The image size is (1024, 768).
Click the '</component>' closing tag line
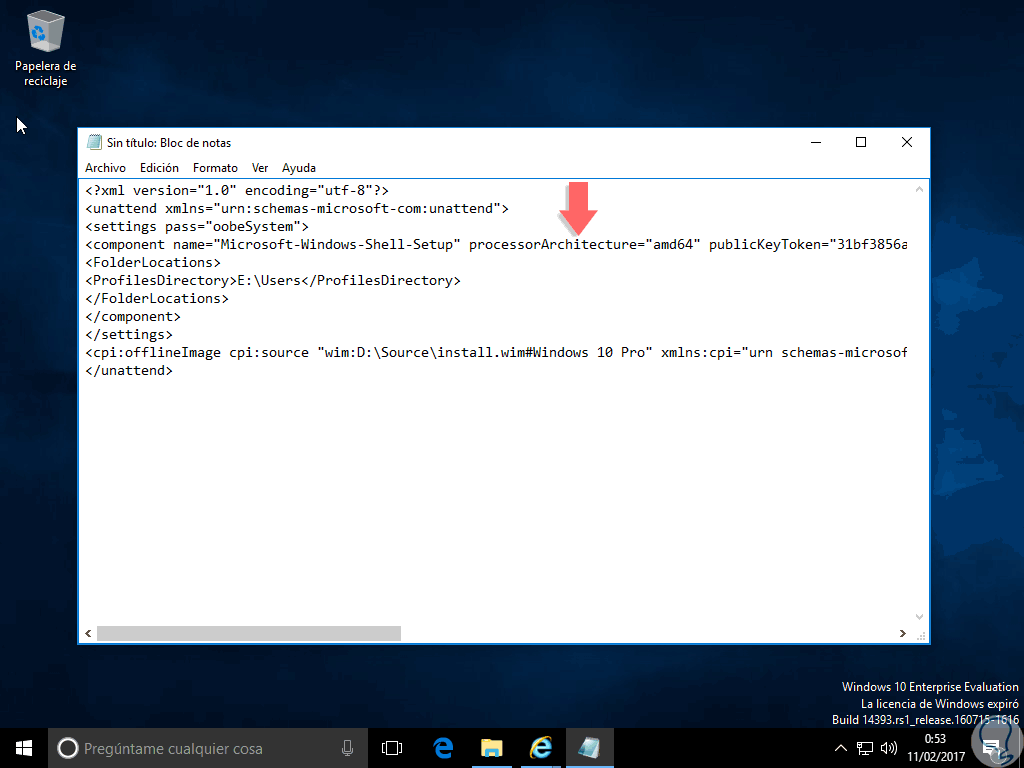(x=133, y=317)
